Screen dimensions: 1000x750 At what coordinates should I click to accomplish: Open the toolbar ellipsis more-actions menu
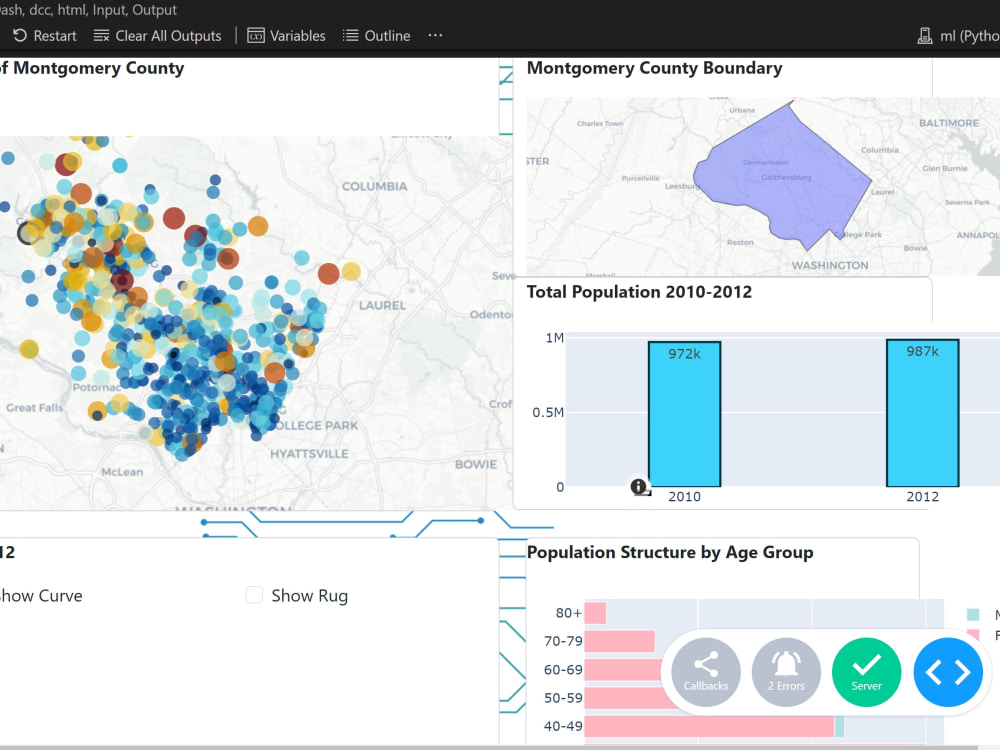click(435, 35)
